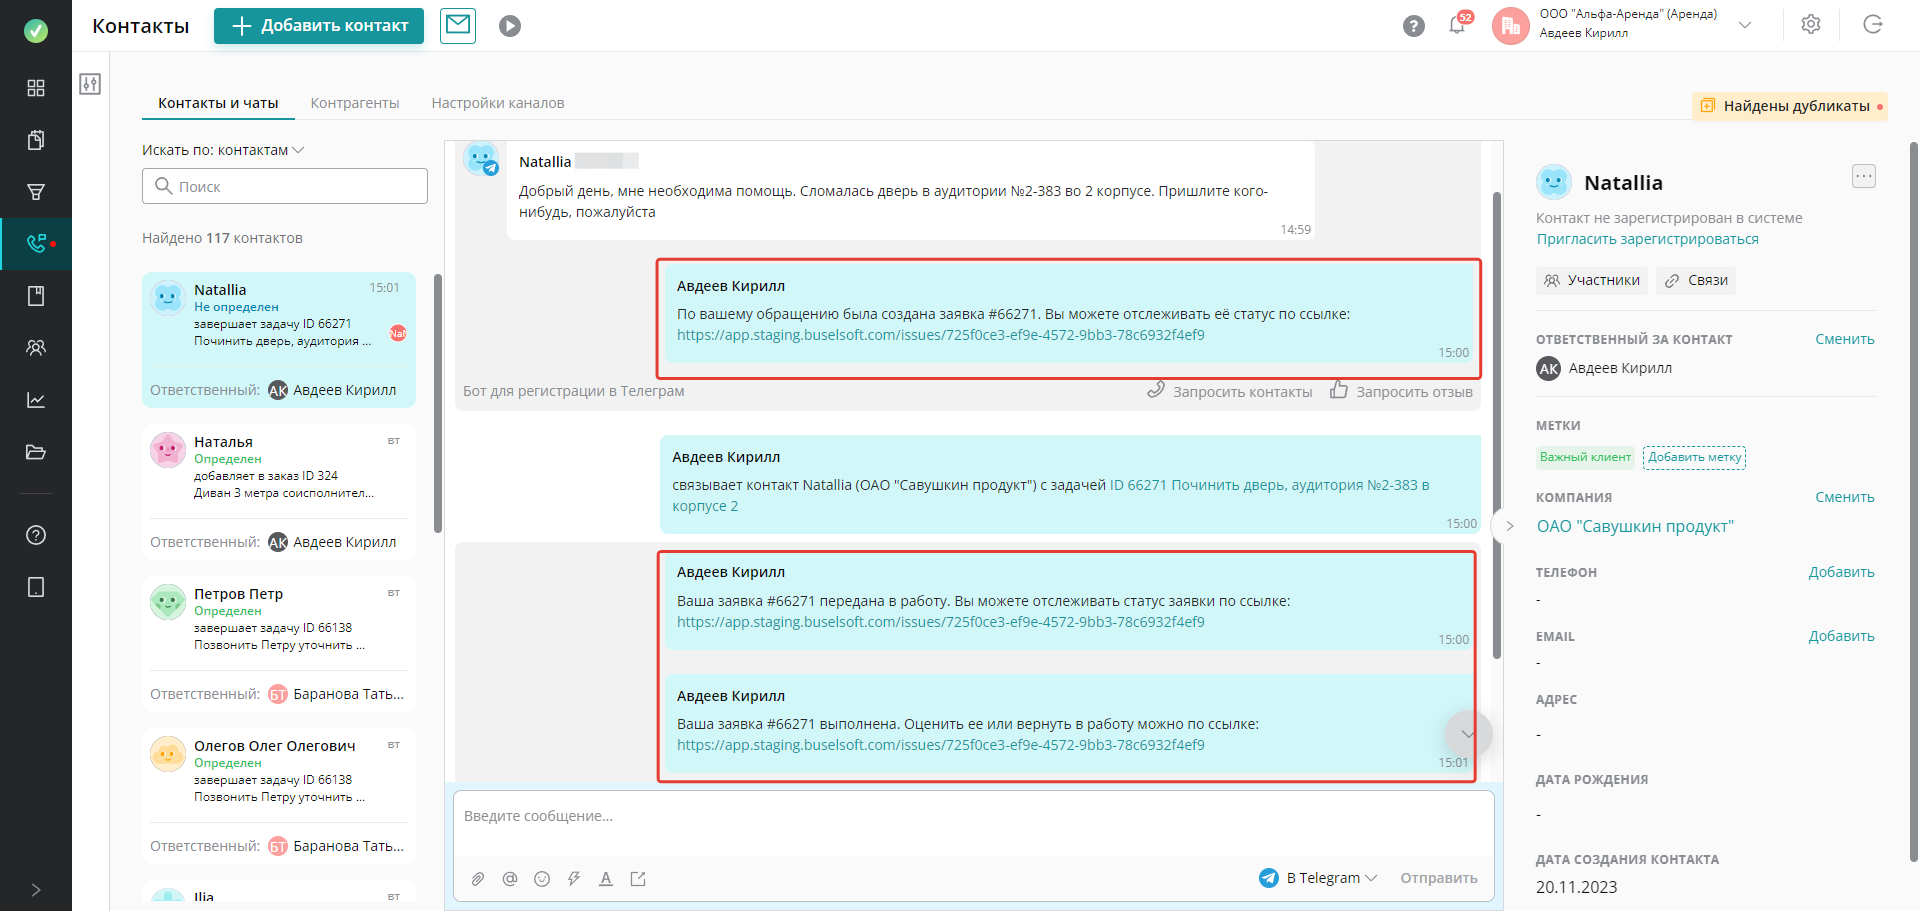Click the mail envelope button in header
This screenshot has width=1920, height=911.
458,25
